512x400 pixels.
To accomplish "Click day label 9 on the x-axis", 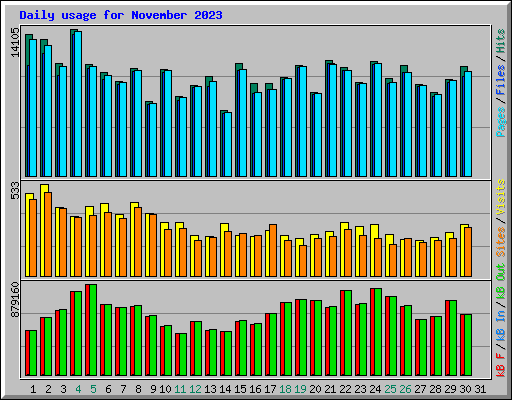I will [x=153, y=389].
